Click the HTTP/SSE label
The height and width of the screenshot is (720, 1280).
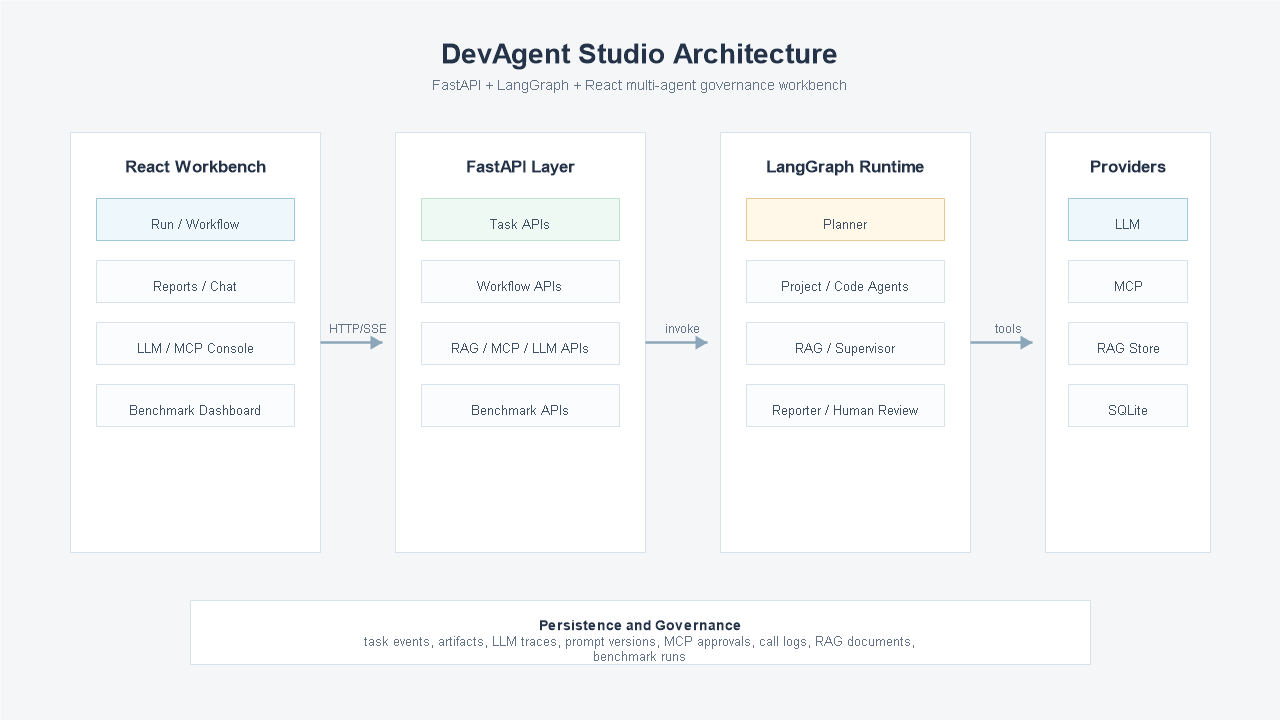point(358,329)
